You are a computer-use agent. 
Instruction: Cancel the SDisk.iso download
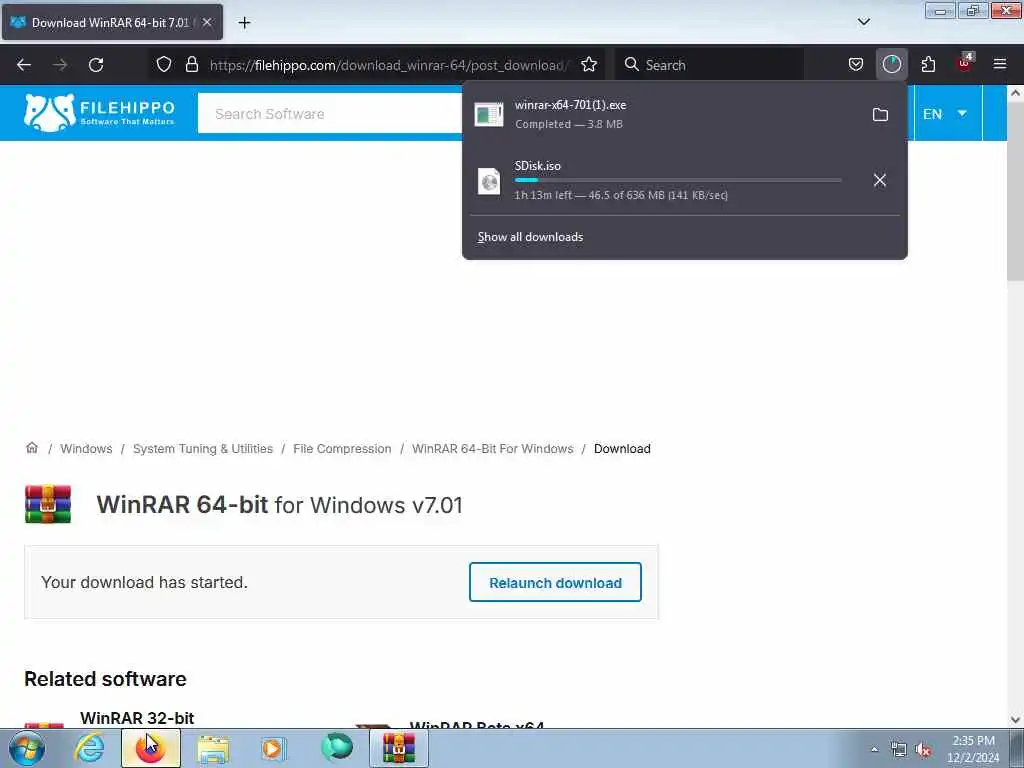point(880,180)
